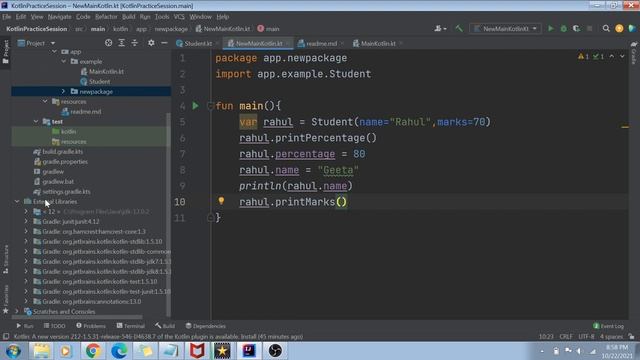Click the newpackage breadcrumb in navigation bar
The image size is (640, 360).
(171, 29)
